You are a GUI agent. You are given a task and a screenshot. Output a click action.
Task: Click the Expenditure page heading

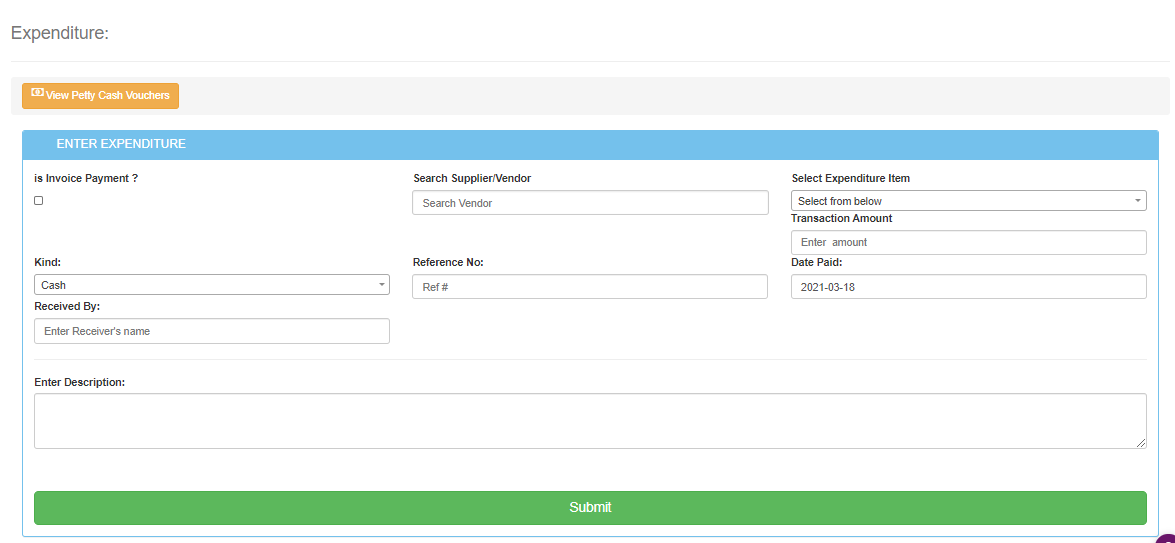pos(59,33)
